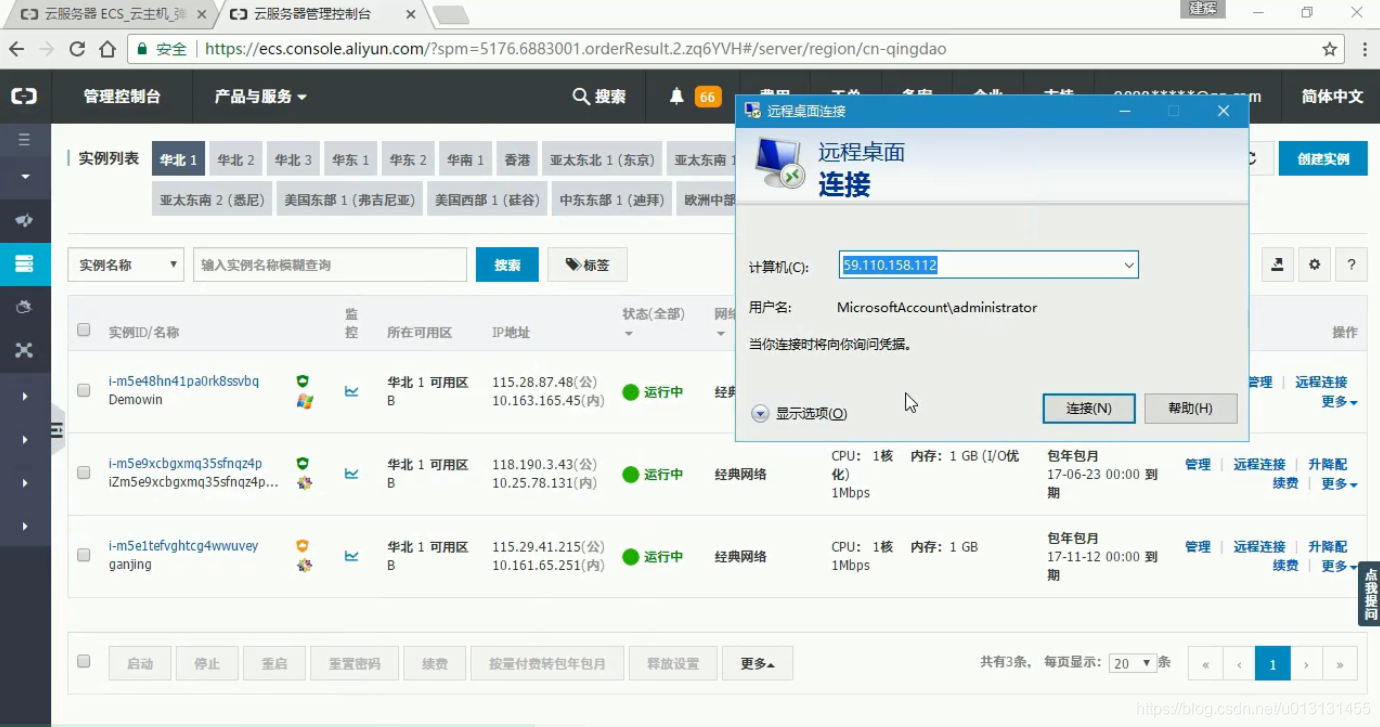Toggle bottom select-all checkbox
Screen dimensions: 1380x727
84,661
